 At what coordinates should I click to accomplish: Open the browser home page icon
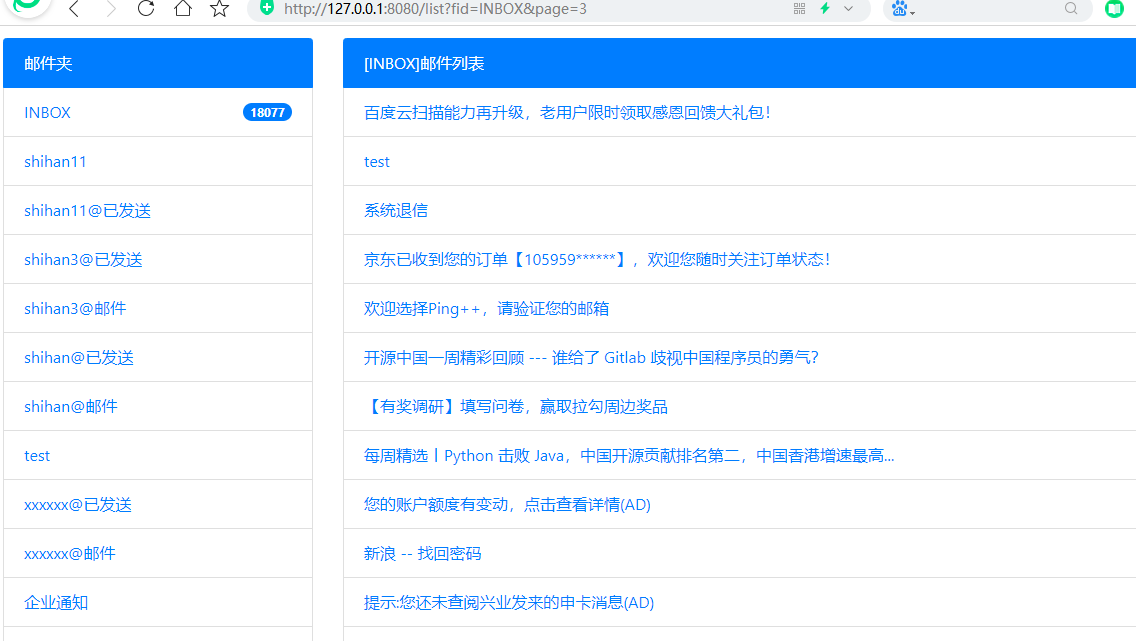pos(183,9)
